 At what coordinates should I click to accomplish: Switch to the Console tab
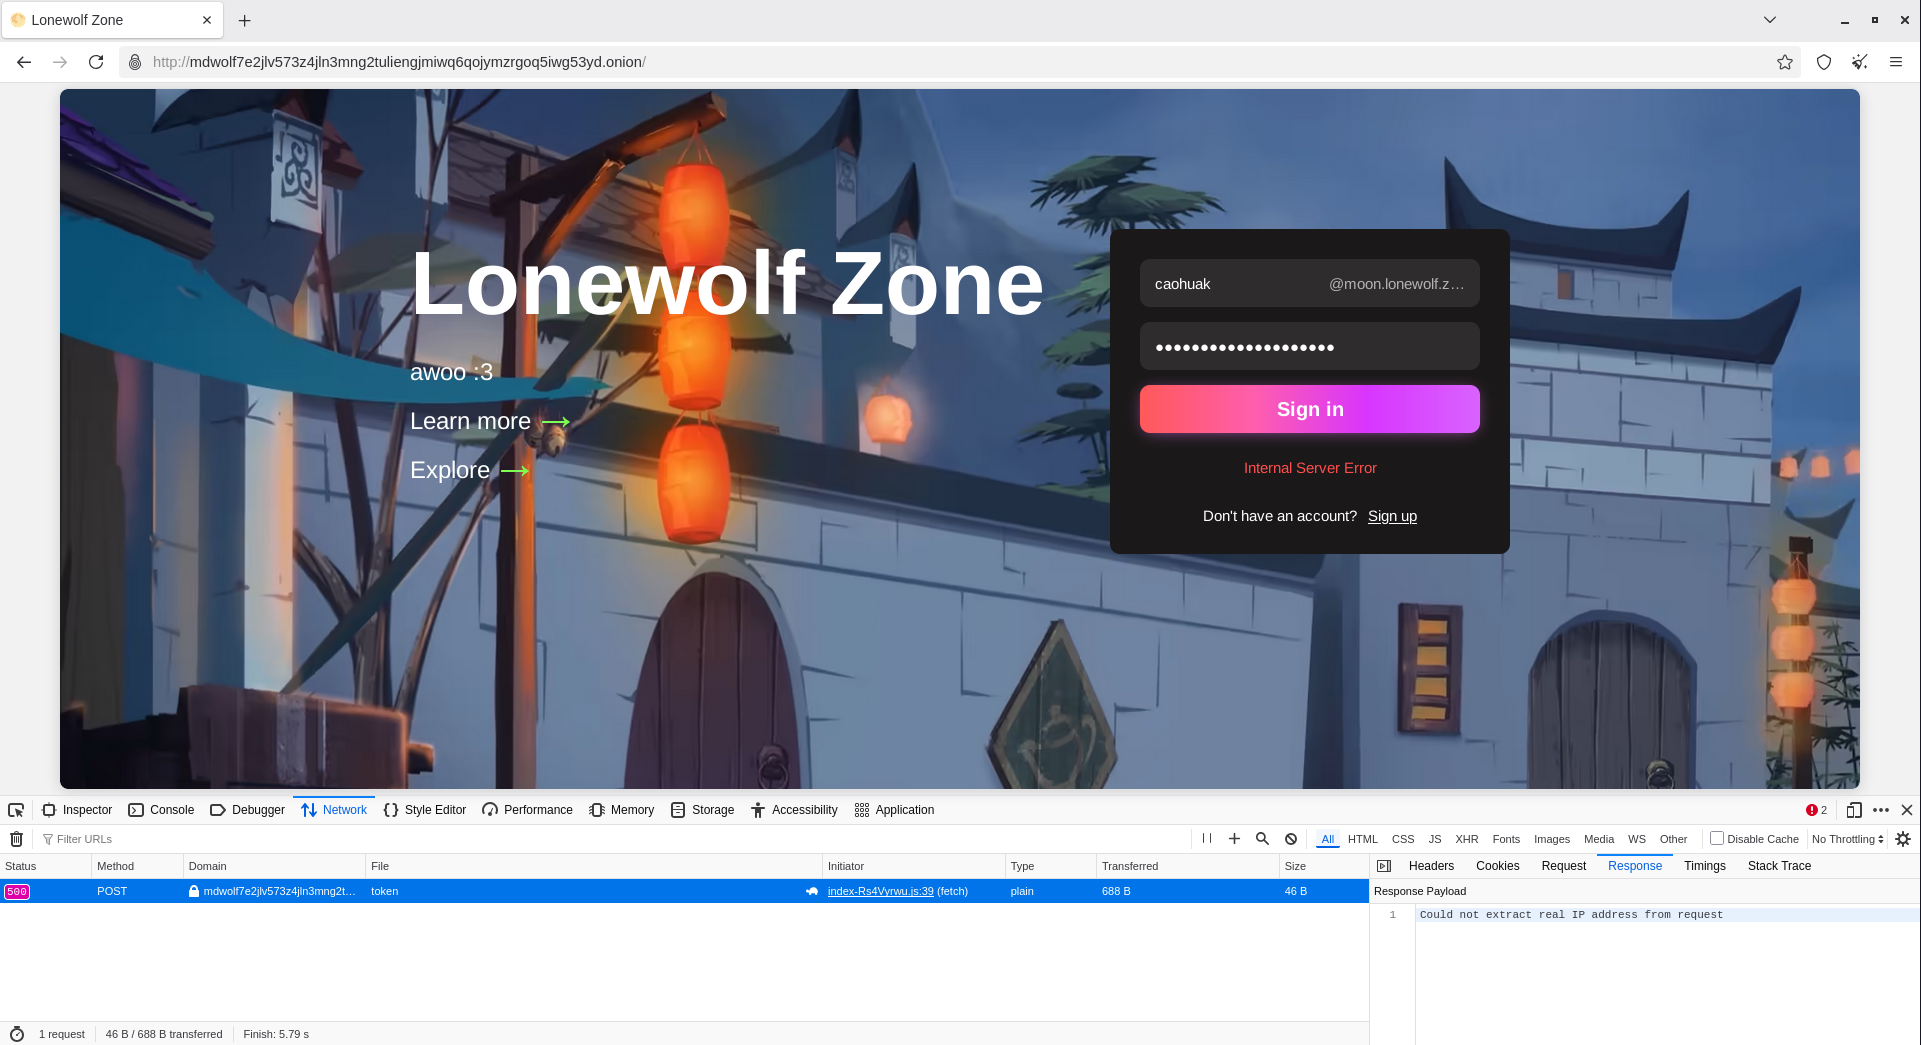tap(161, 810)
